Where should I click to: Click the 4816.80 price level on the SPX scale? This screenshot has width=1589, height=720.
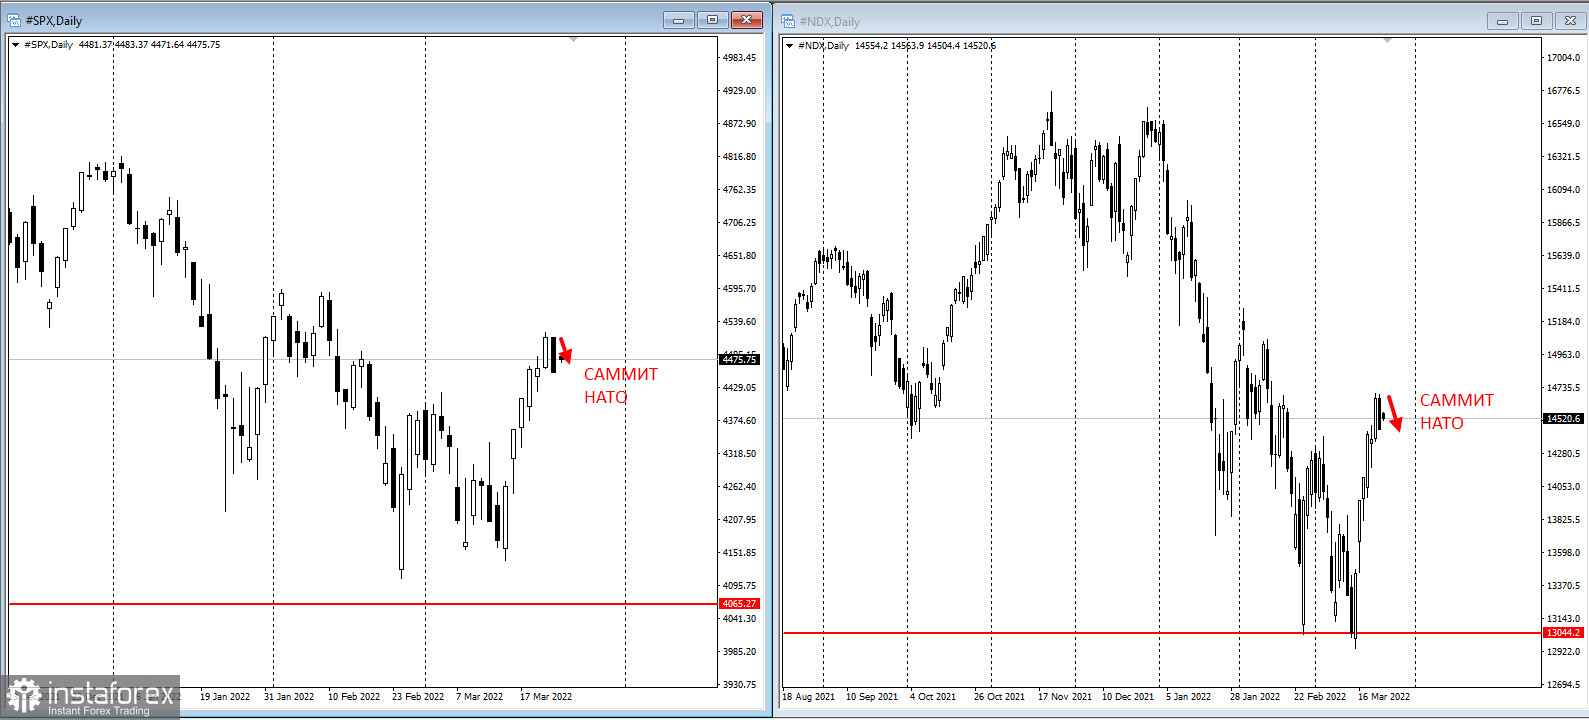click(x=740, y=157)
